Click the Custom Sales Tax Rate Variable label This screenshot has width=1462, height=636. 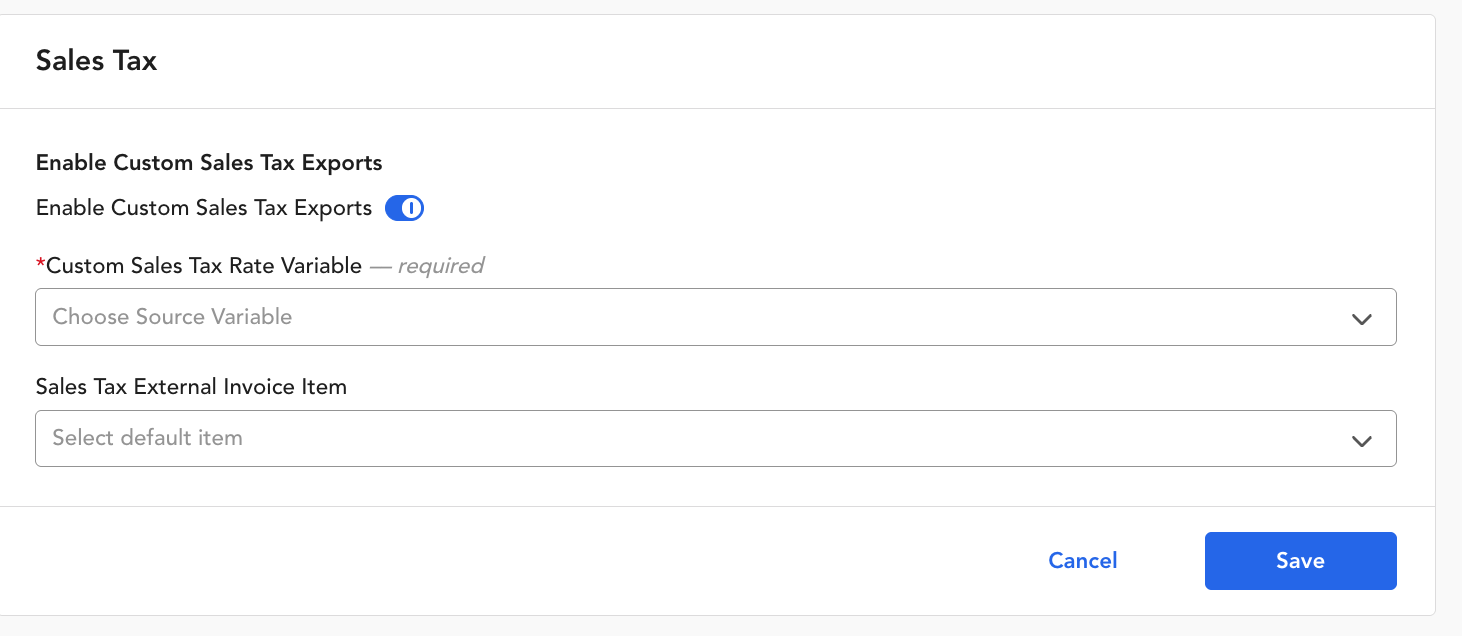pyautogui.click(x=204, y=266)
